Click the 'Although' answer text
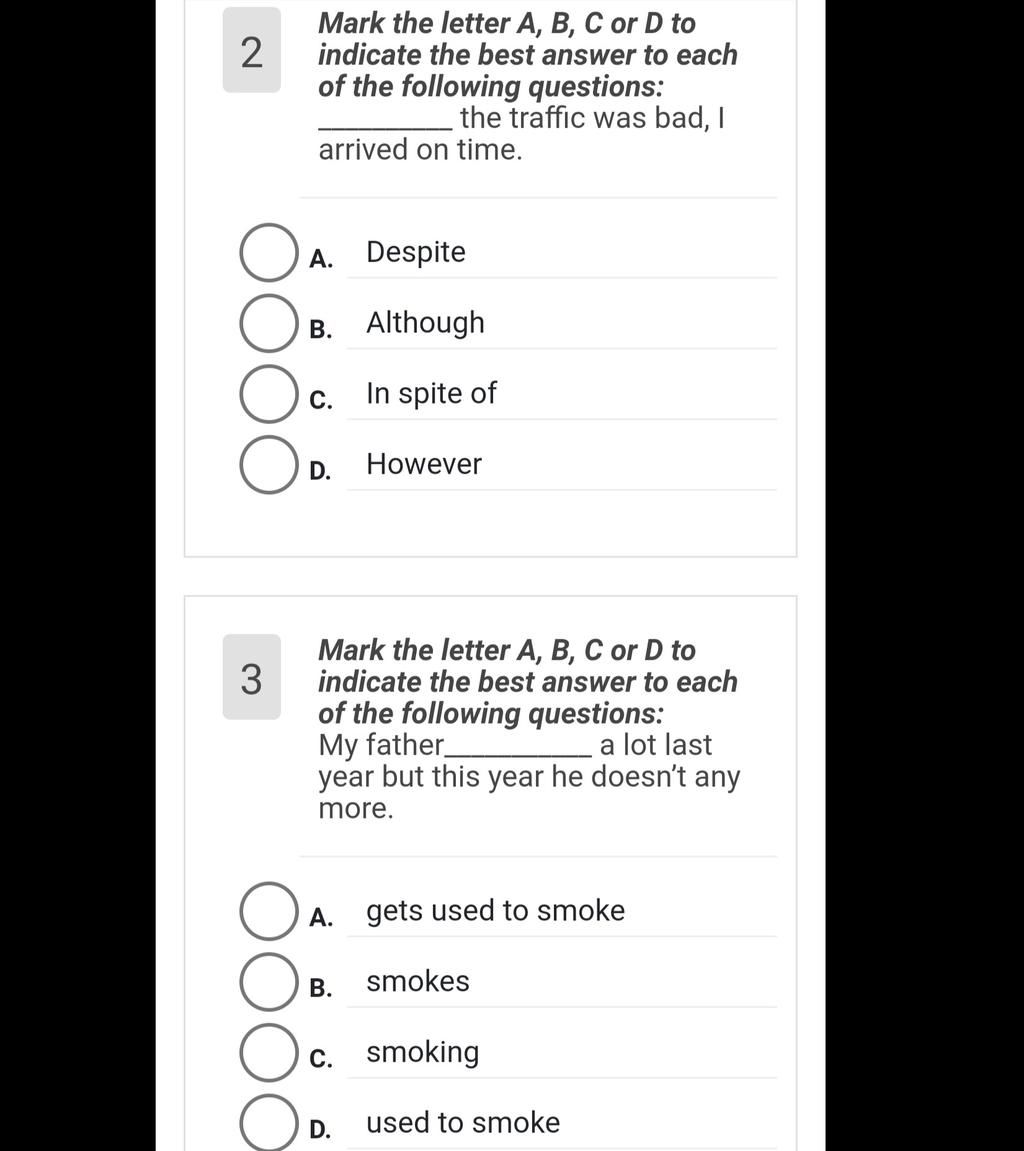 pos(426,323)
